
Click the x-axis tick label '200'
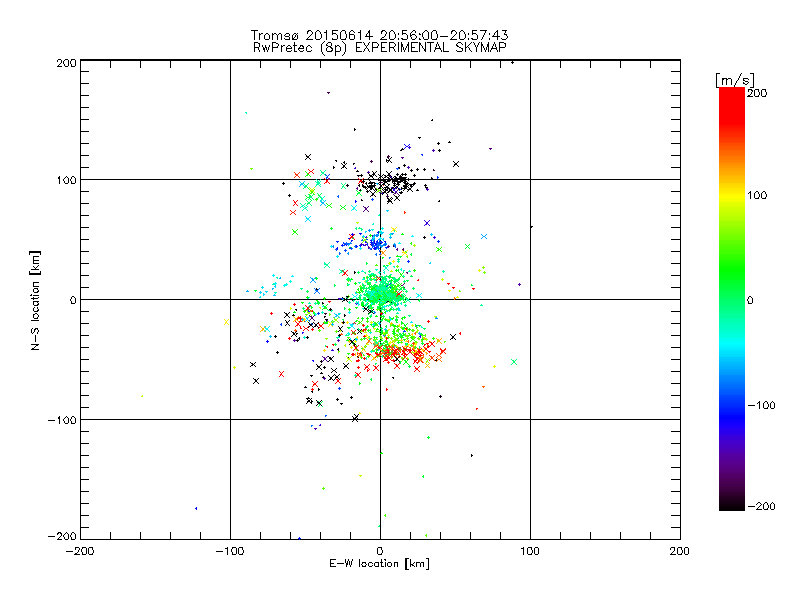coord(680,552)
